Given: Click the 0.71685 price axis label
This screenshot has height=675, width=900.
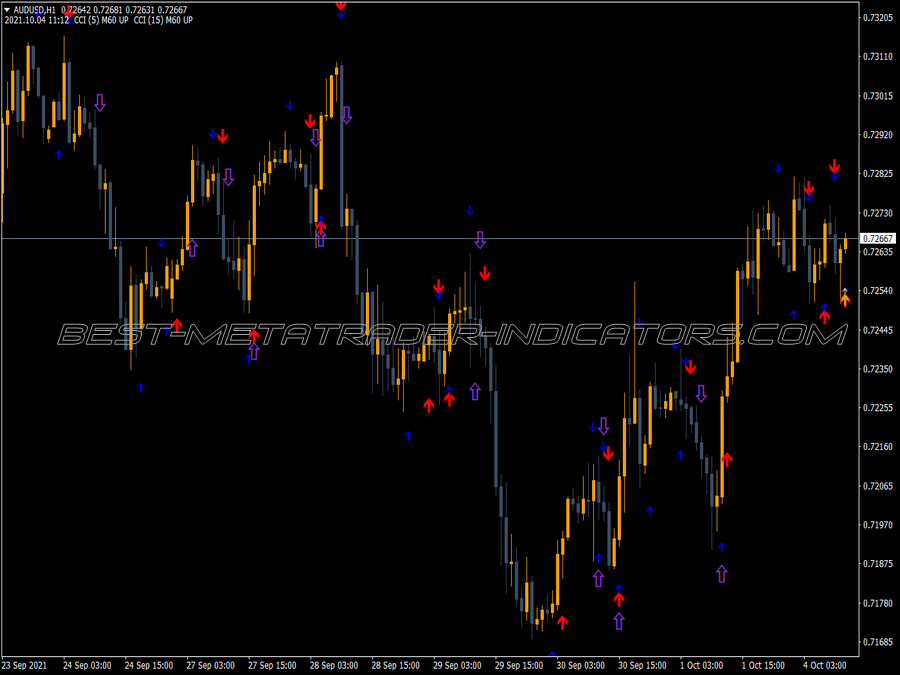Looking at the screenshot, I should click(878, 642).
